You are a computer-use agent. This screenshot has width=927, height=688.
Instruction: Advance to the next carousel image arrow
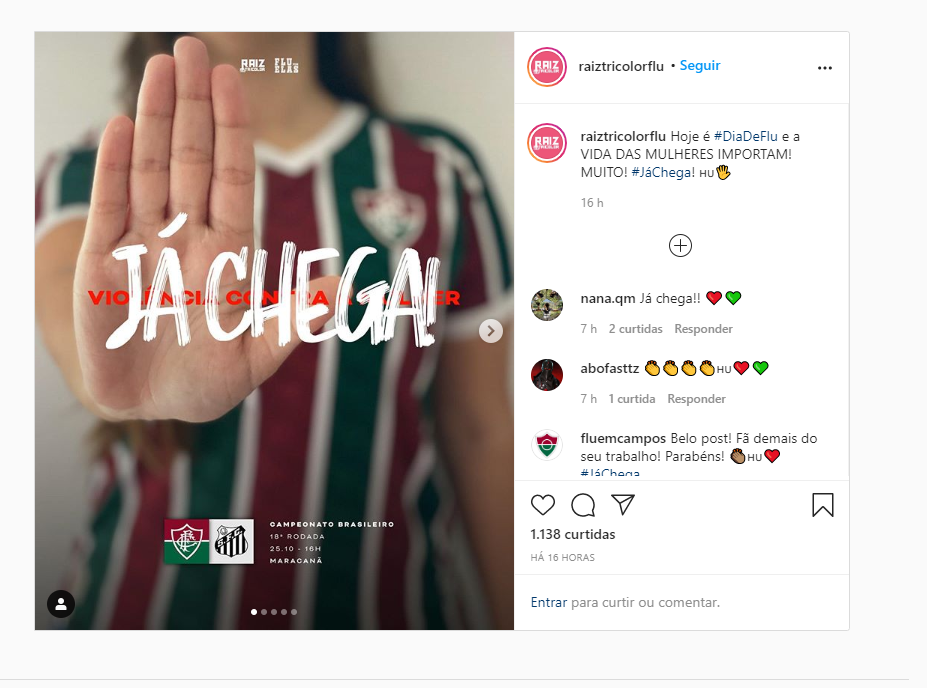point(491,331)
